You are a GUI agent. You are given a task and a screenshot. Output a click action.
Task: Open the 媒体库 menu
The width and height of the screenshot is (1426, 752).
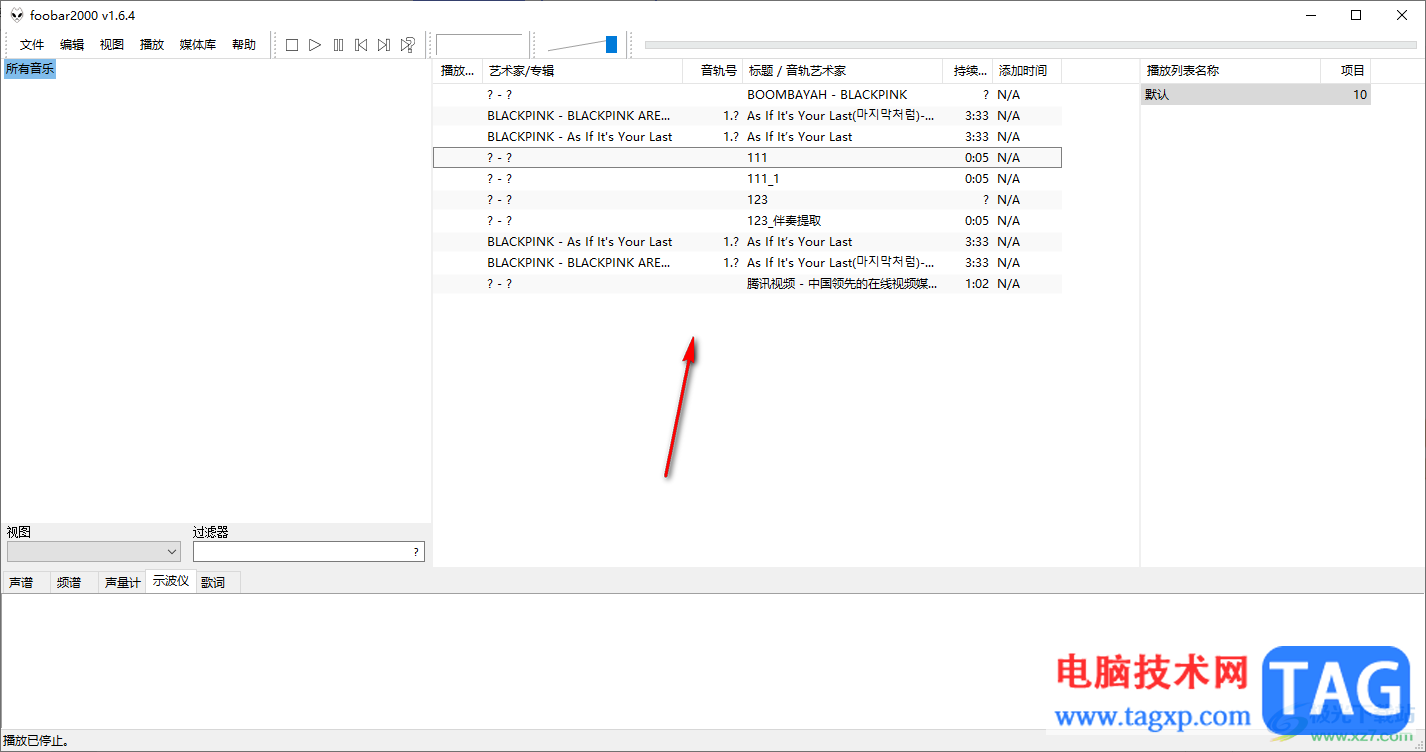[198, 45]
